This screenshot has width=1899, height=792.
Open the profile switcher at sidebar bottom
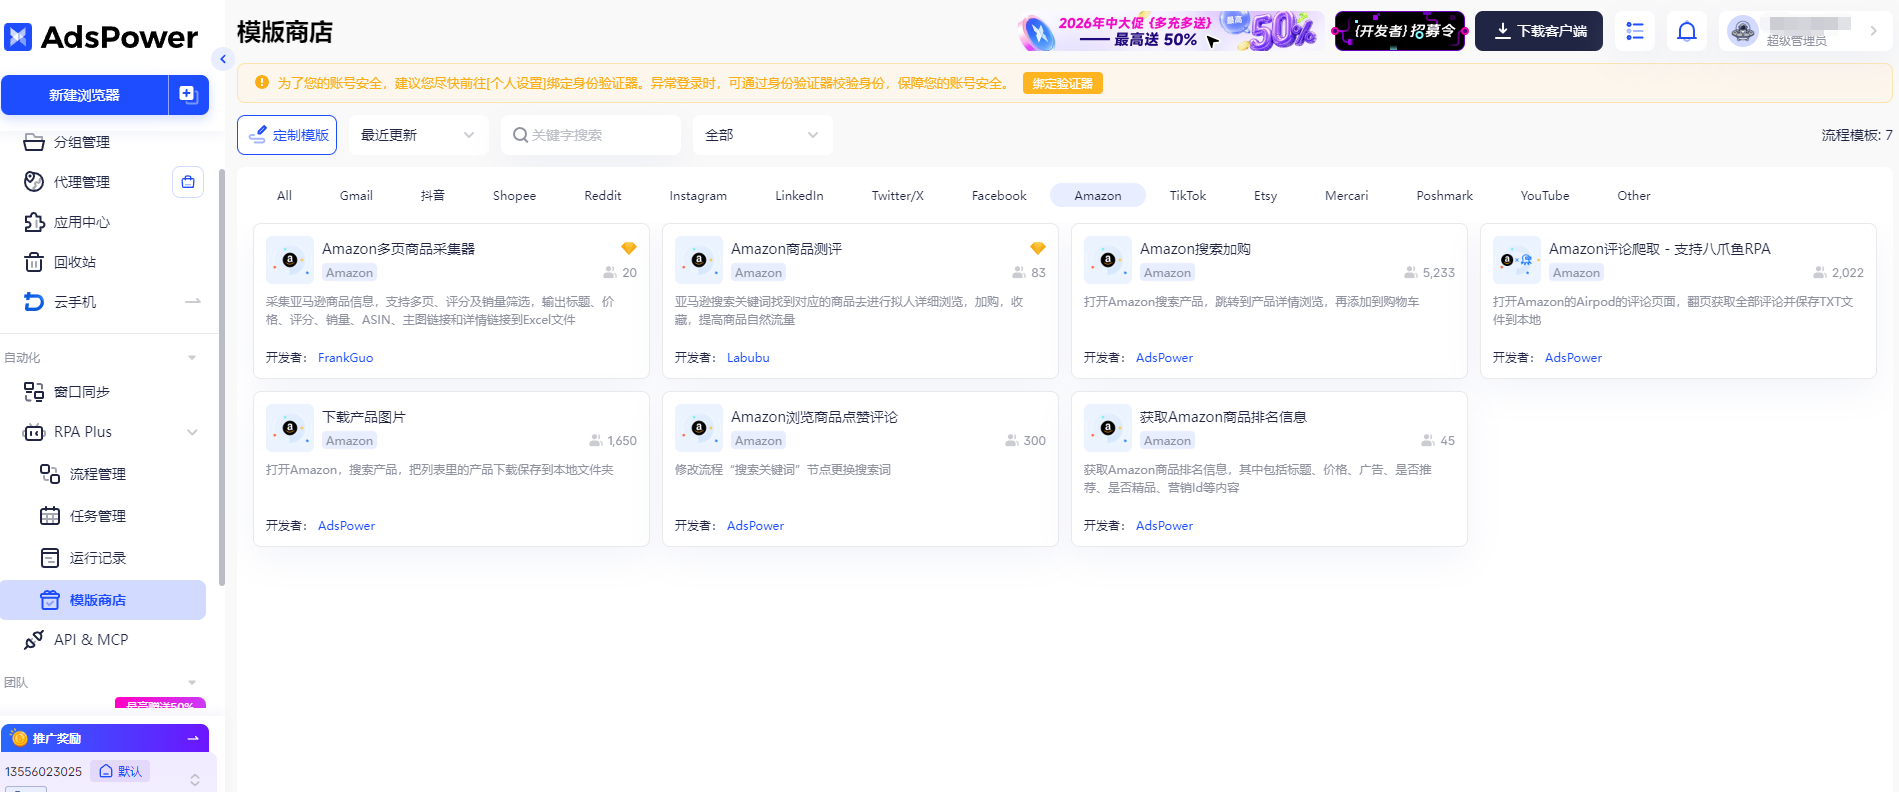point(195,779)
